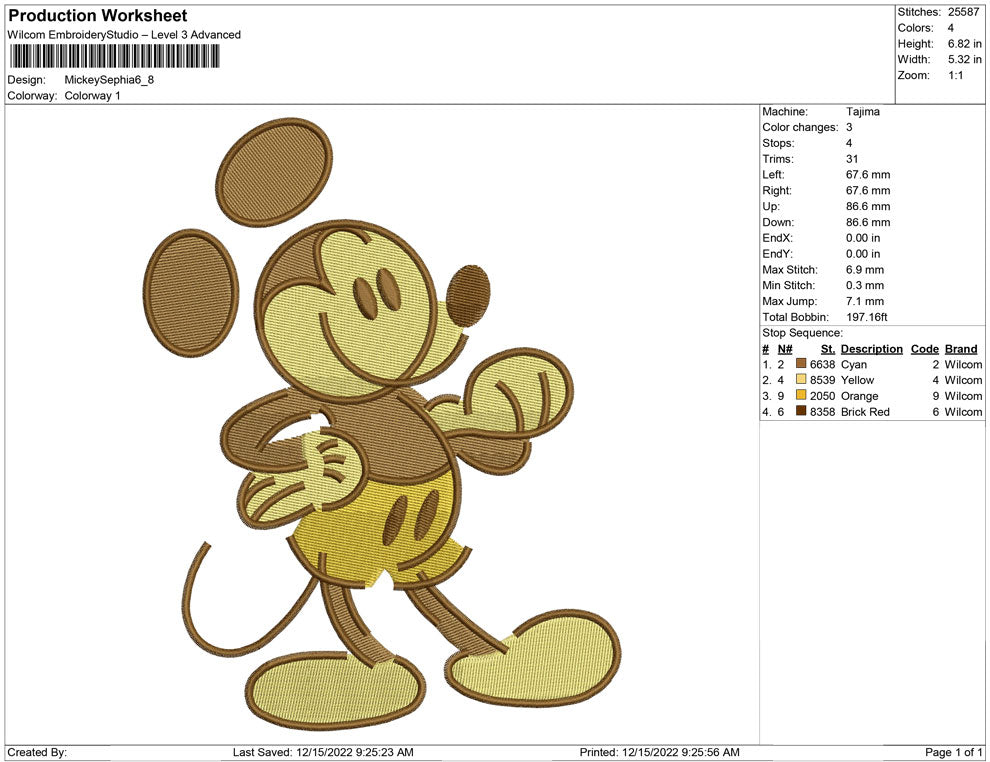Image resolution: width=990 pixels, height=762 pixels.
Task: Click the Stop Sequence heading
Action: [x=802, y=333]
